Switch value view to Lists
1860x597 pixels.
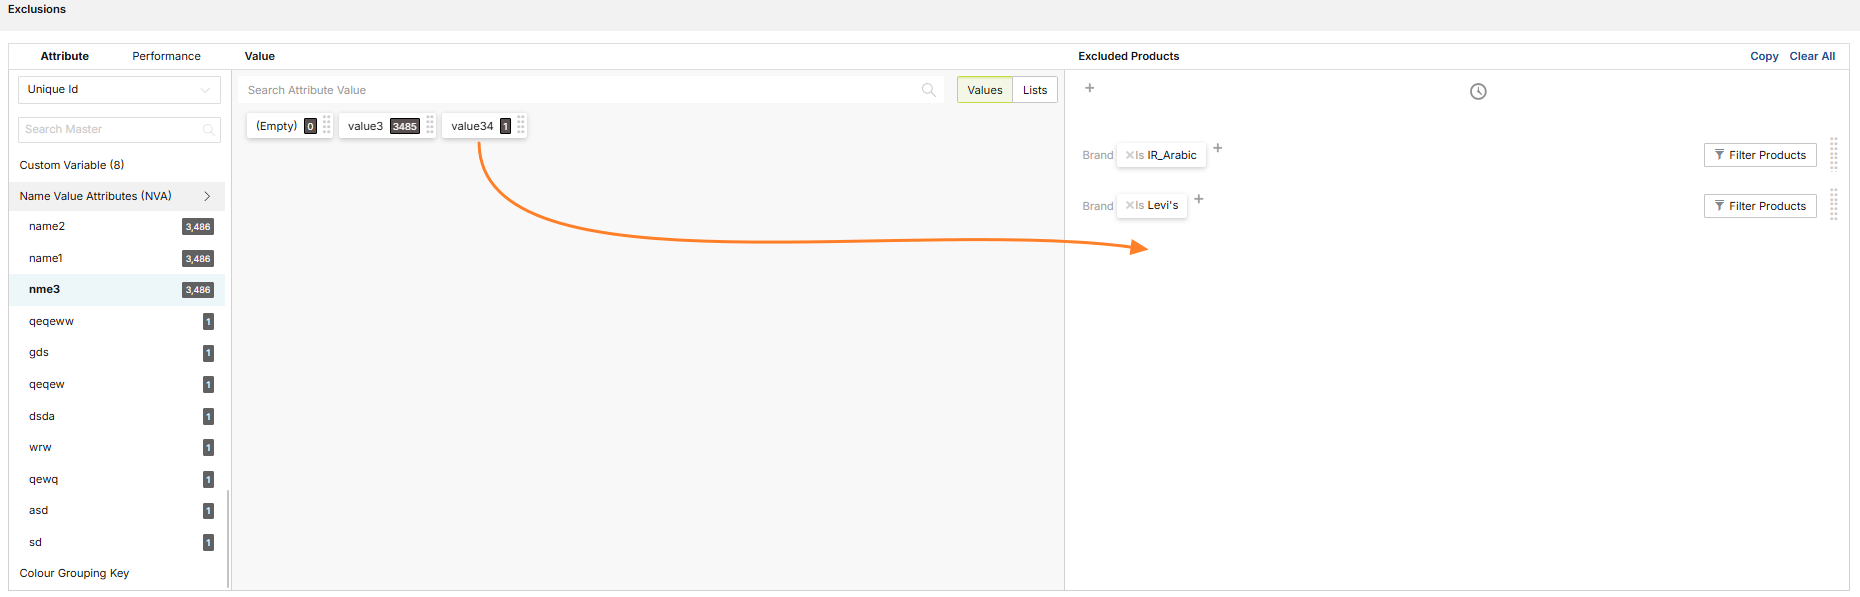pyautogui.click(x=1034, y=90)
